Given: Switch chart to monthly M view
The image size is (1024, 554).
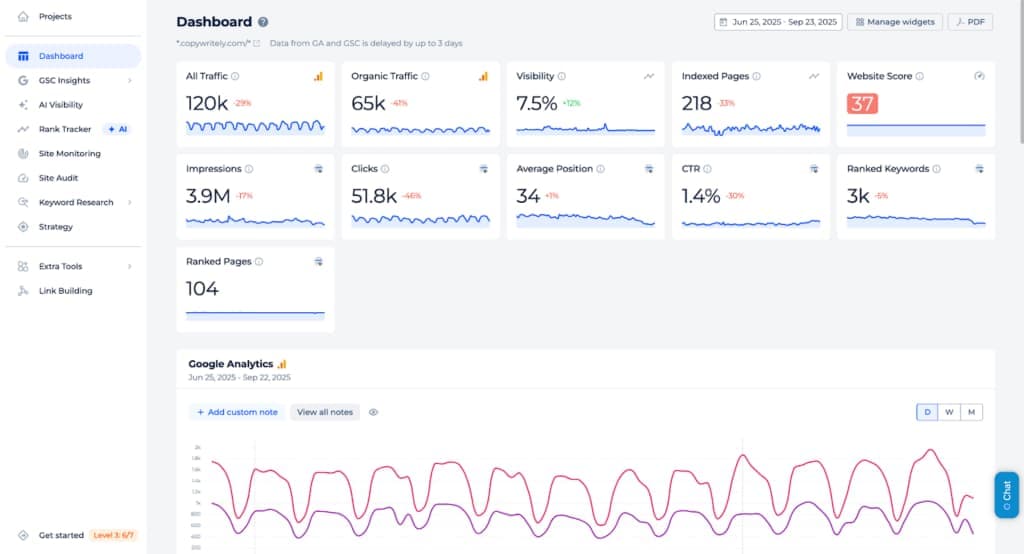Looking at the screenshot, I should pos(972,412).
